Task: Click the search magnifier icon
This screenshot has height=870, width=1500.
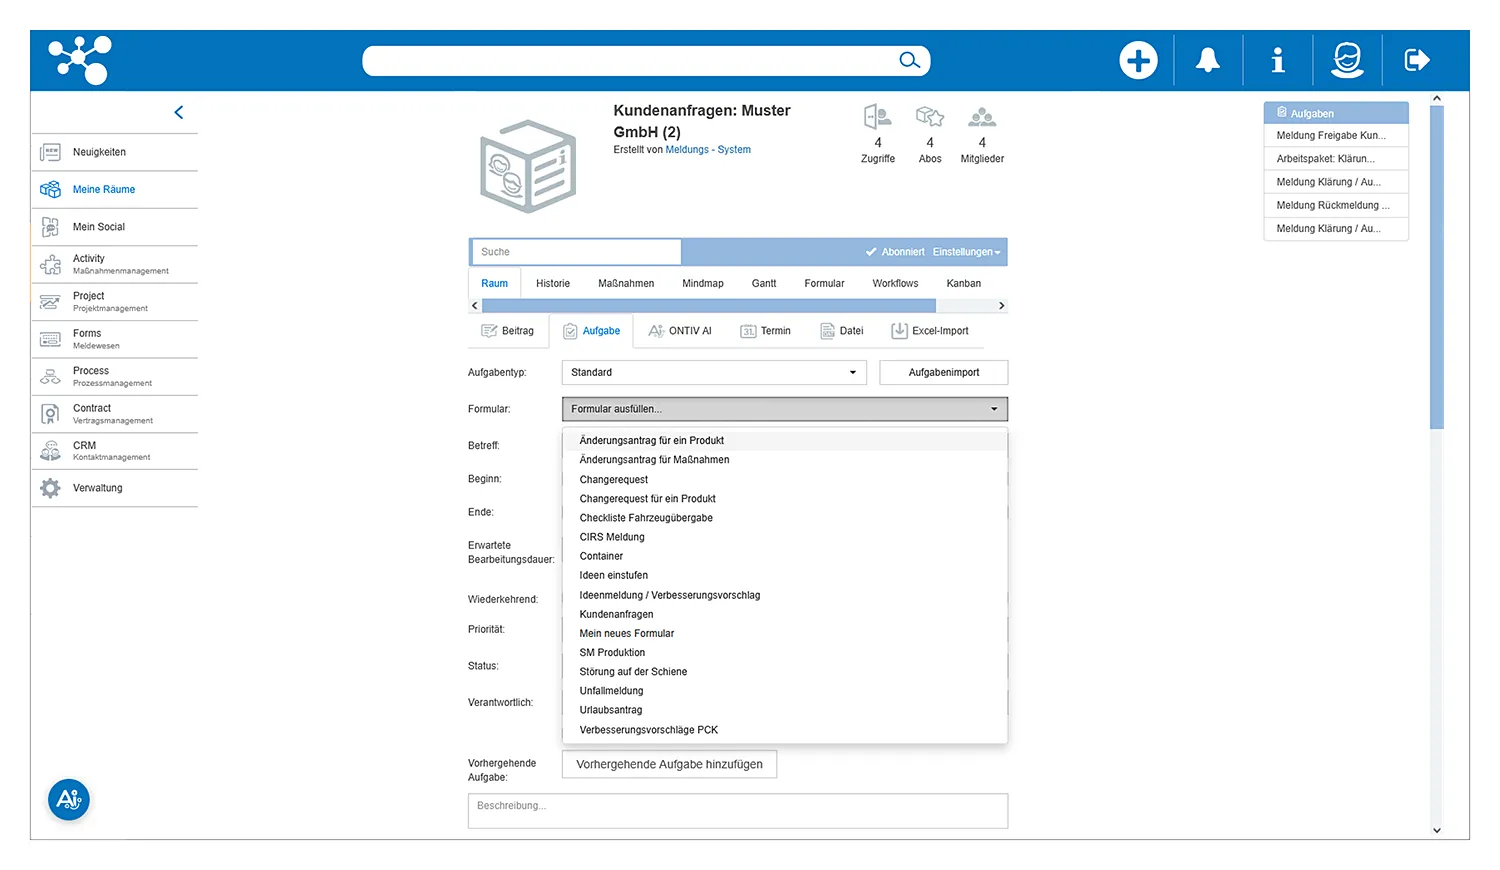Action: pyautogui.click(x=909, y=61)
